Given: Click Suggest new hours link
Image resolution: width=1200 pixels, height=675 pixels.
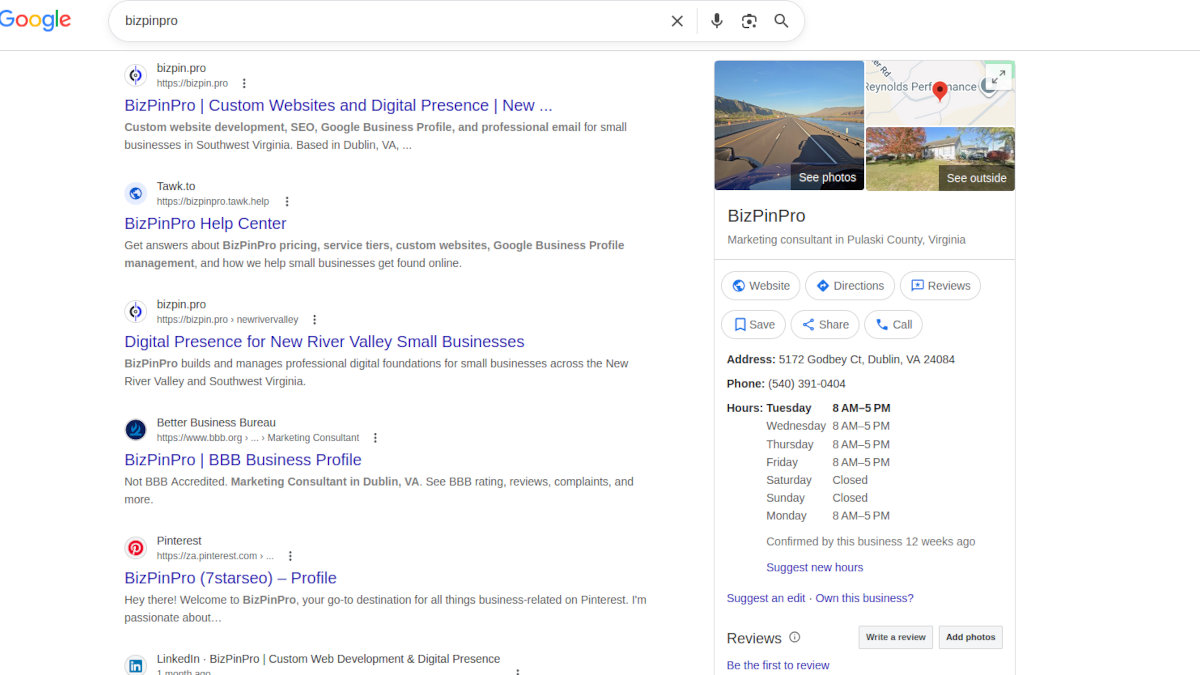Looking at the screenshot, I should click(814, 567).
